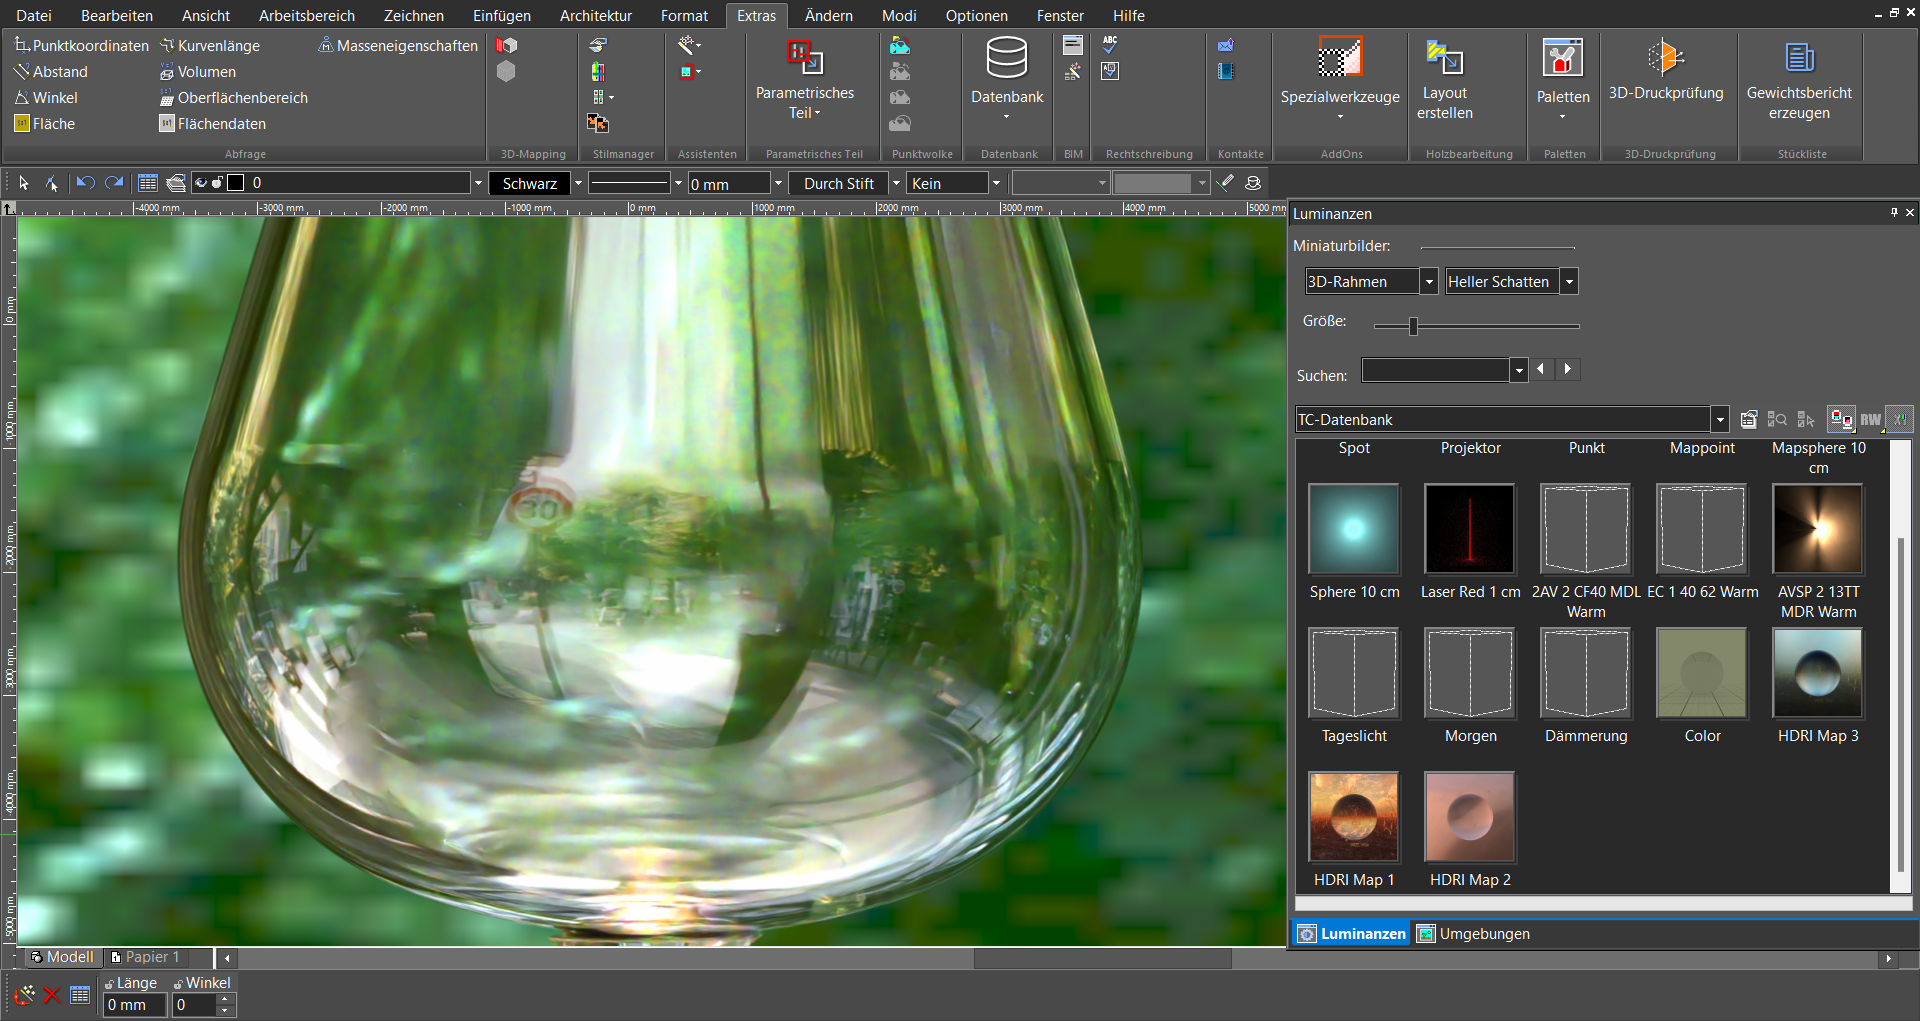Select the HDRI Map 1 thumbnail

tap(1354, 816)
